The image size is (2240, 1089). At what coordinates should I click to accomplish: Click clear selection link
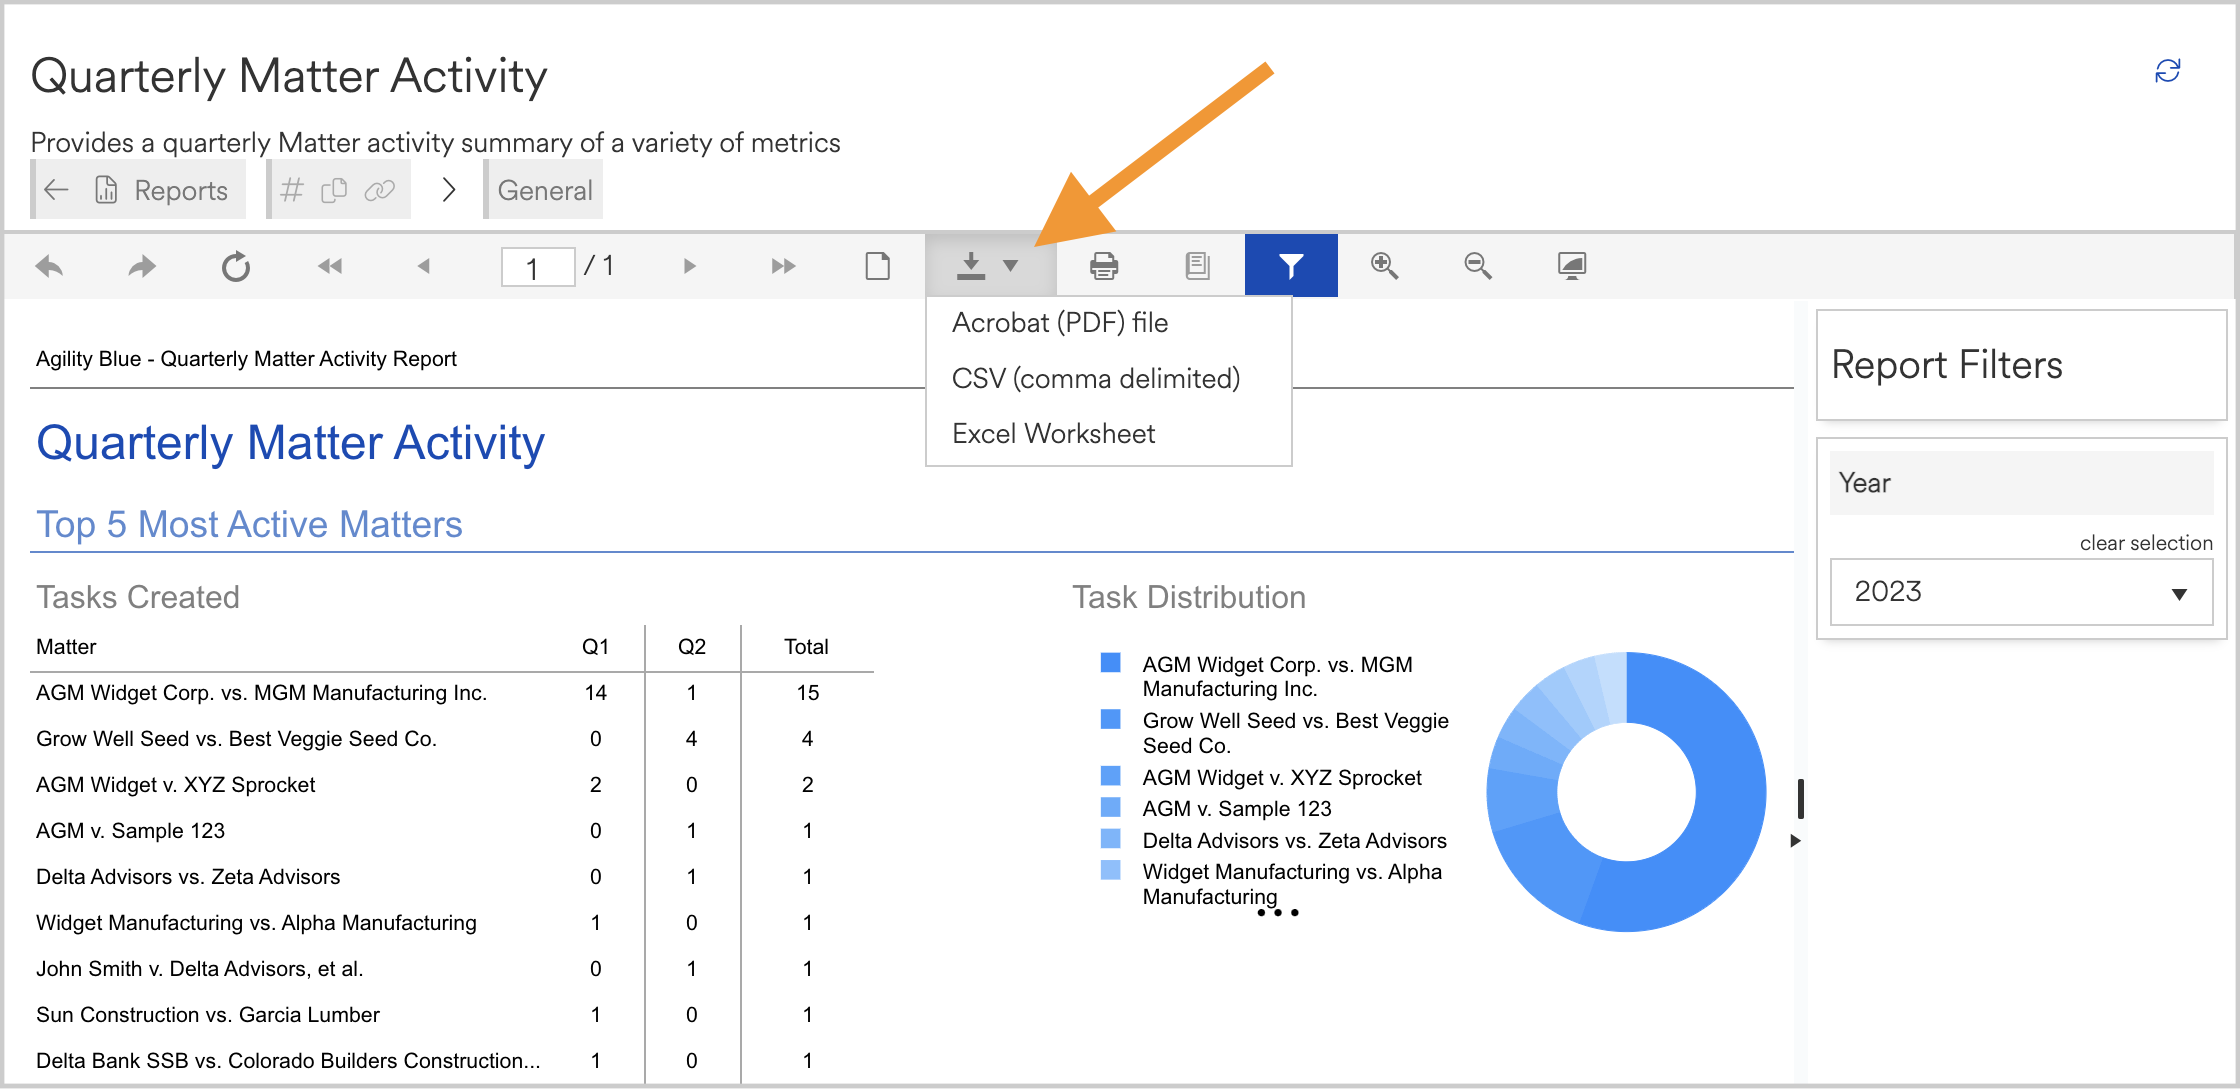point(2146,543)
